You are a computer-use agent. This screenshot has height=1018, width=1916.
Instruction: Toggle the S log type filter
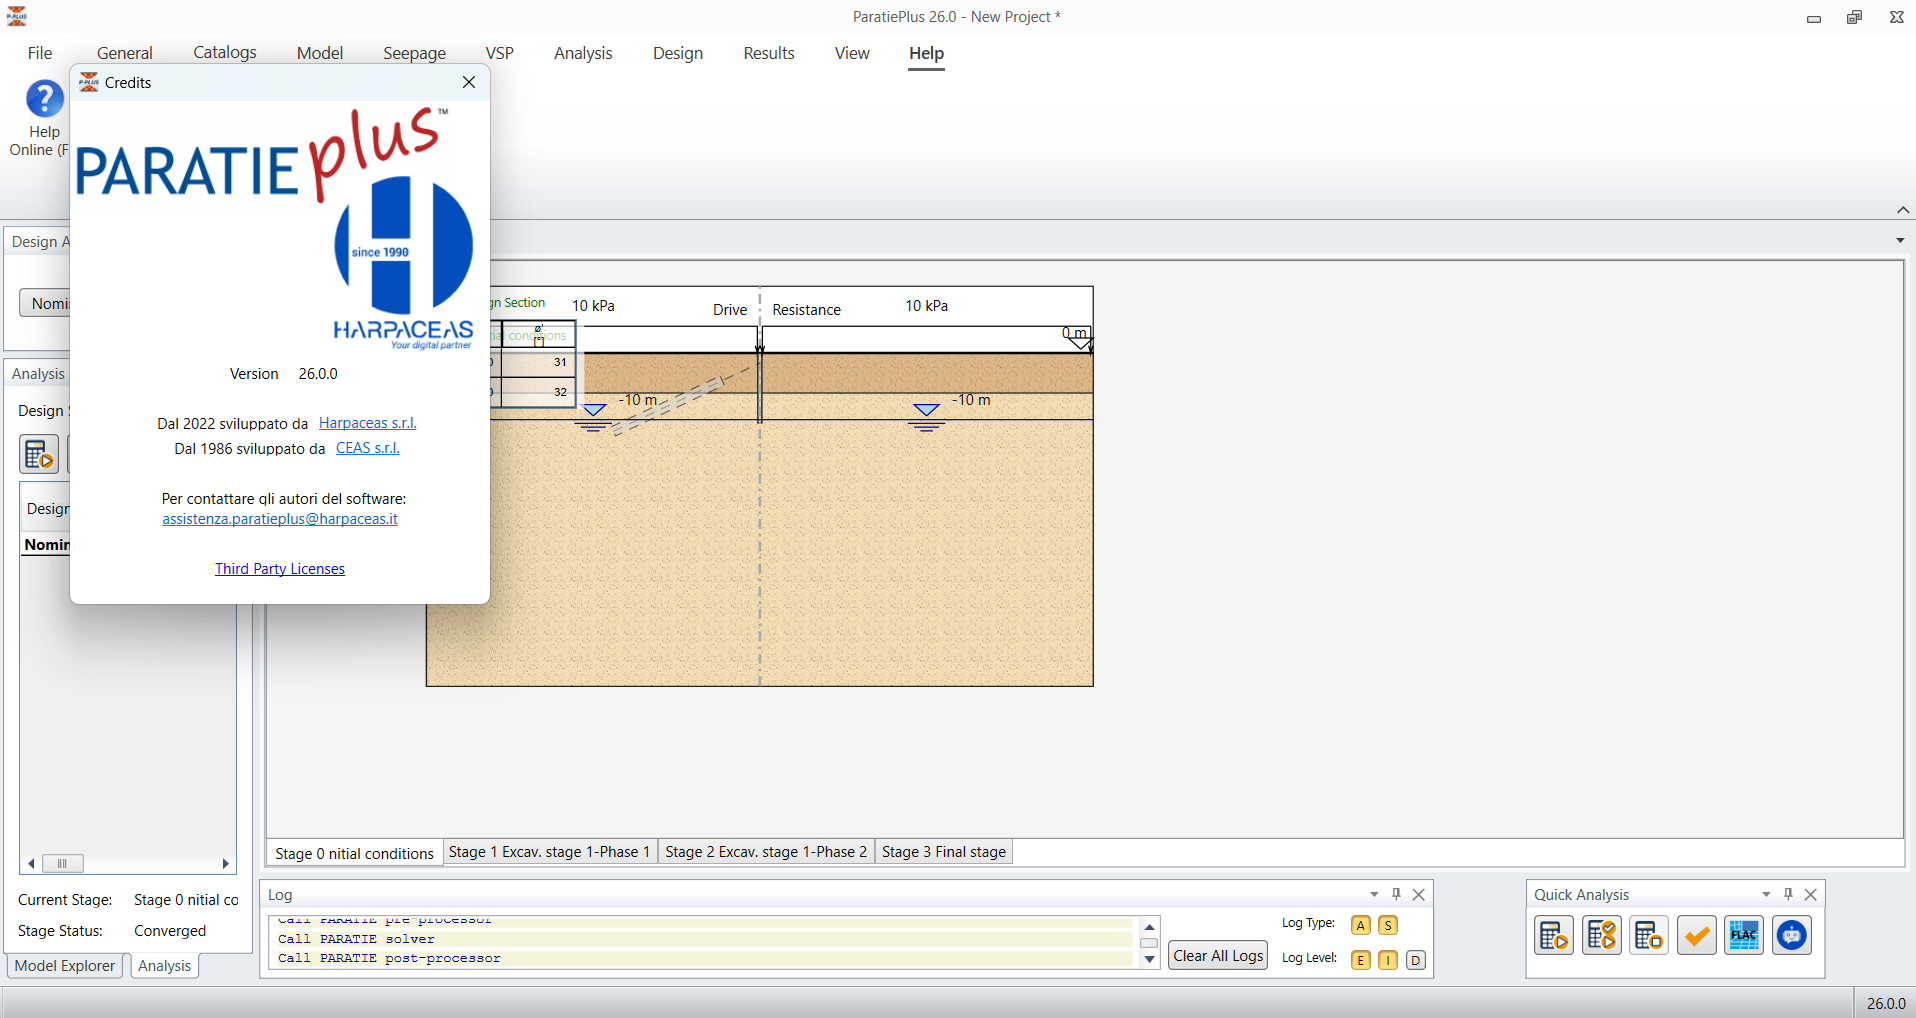pos(1388,925)
